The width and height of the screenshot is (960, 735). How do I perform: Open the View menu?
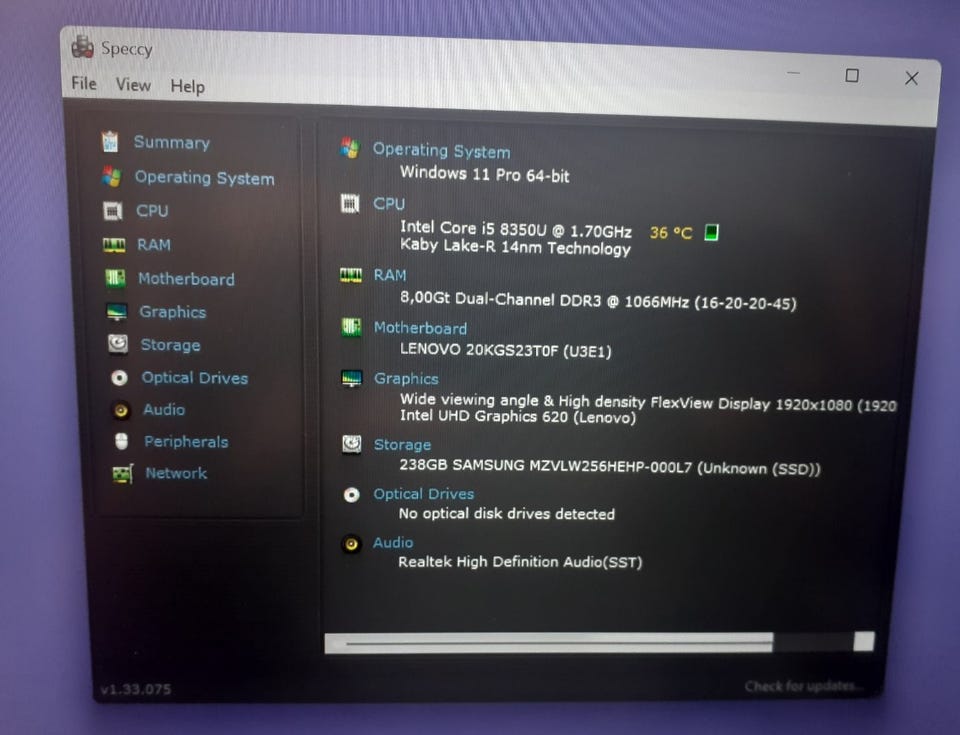coord(133,85)
